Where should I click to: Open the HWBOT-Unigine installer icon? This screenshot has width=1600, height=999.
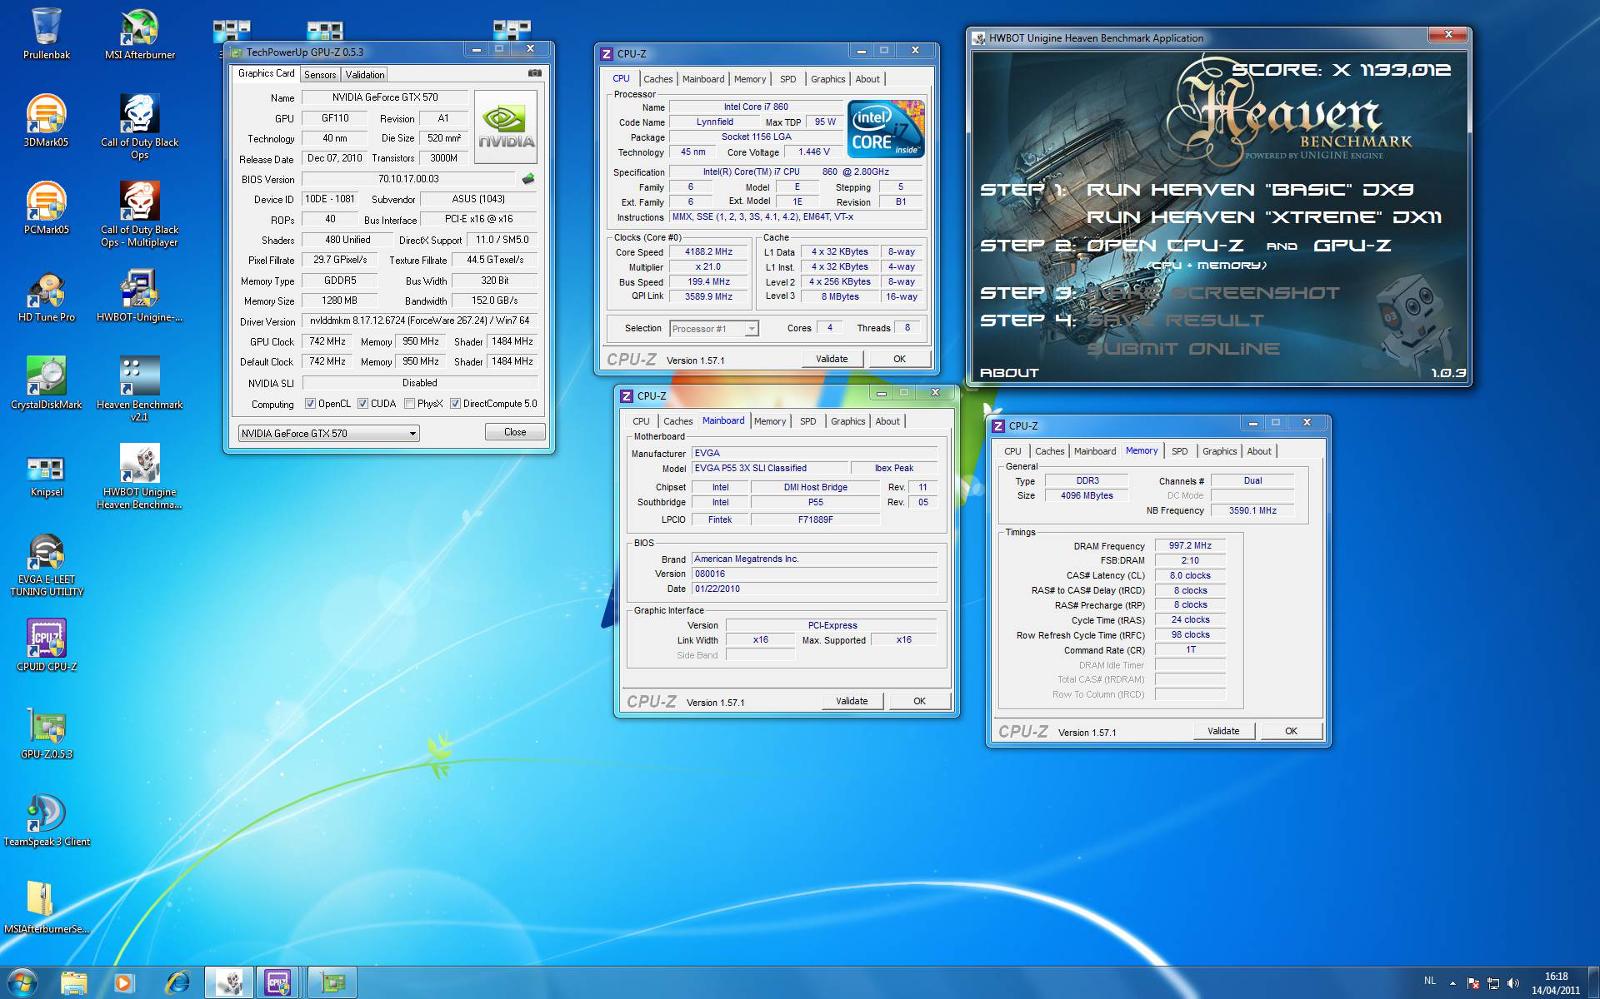pos(140,296)
